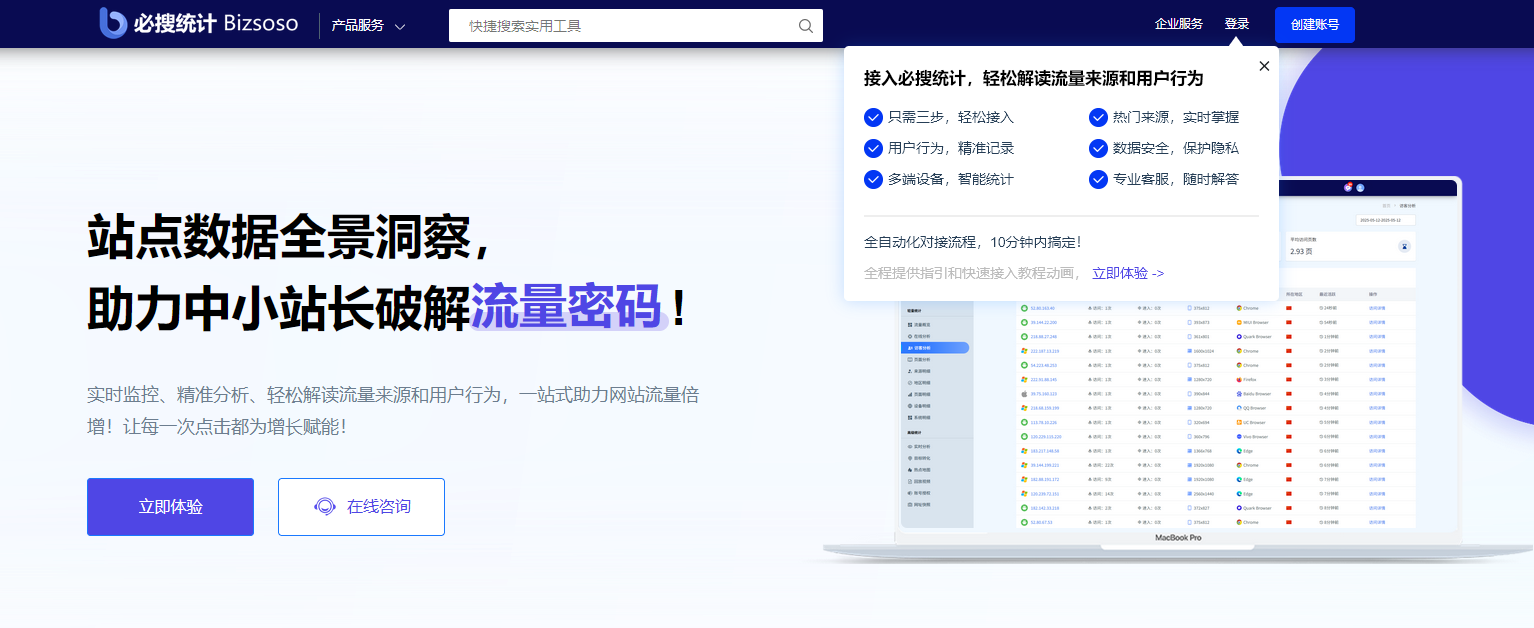This screenshot has height=628, width=1534.
Task: Click the highlighted sidebar item in dashboard preview
Action: pos(936,348)
